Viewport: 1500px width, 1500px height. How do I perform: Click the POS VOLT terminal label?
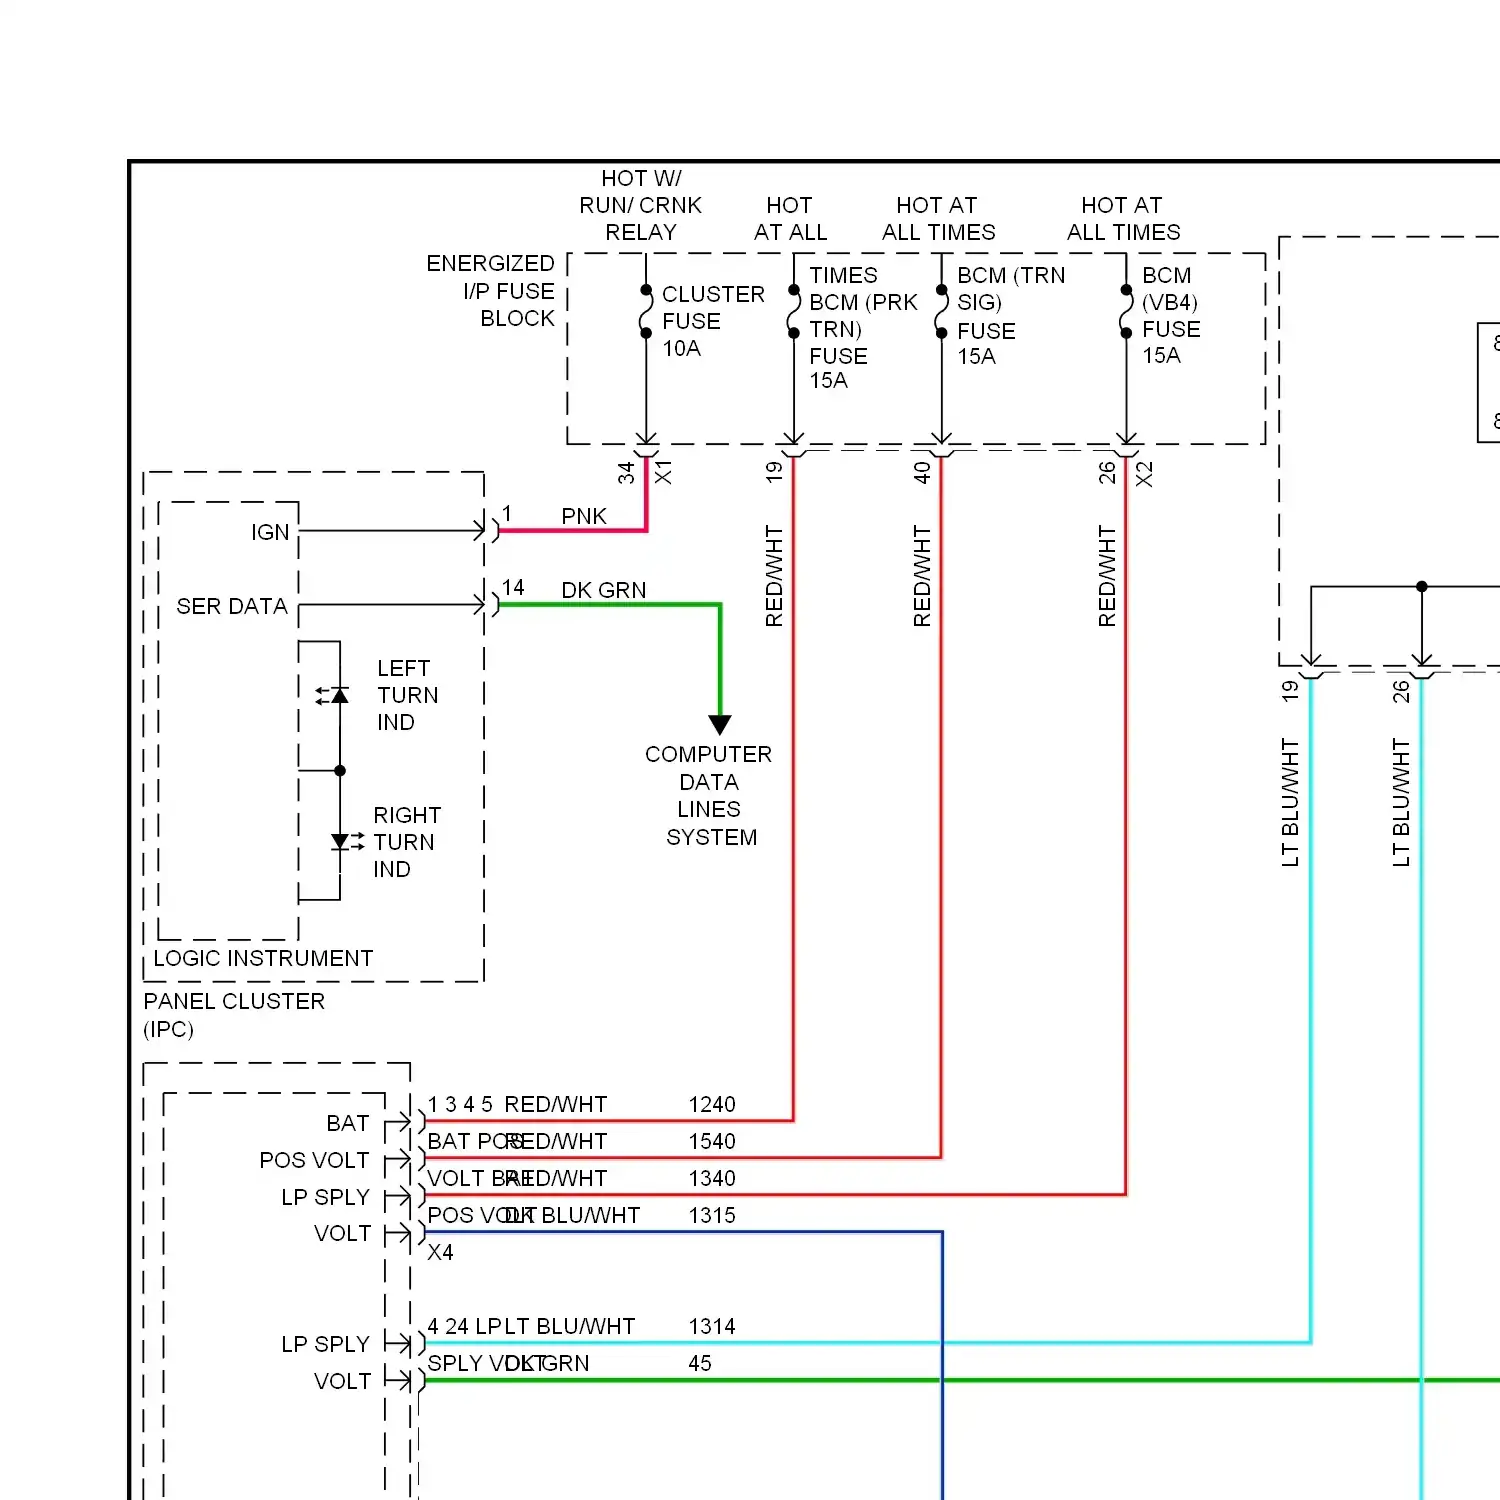[x=314, y=1160]
